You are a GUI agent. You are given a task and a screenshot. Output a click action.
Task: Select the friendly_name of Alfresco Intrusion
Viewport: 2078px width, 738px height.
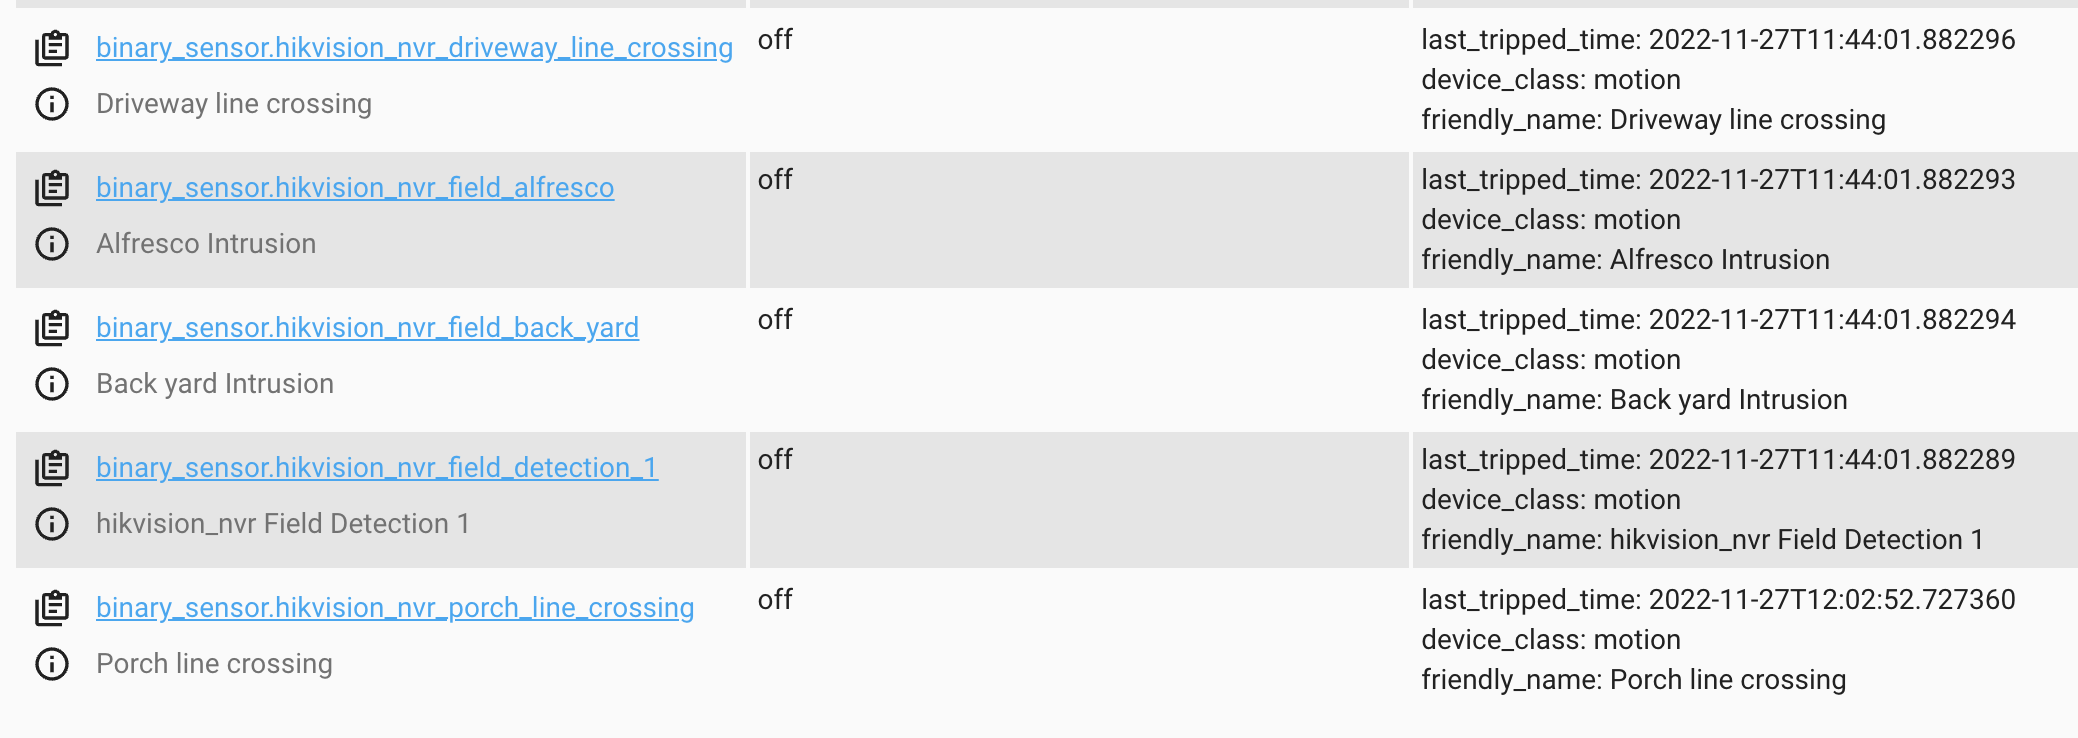(1625, 260)
